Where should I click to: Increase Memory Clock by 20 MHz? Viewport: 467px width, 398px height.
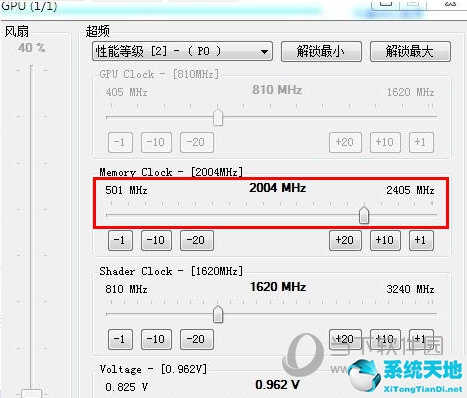(345, 240)
